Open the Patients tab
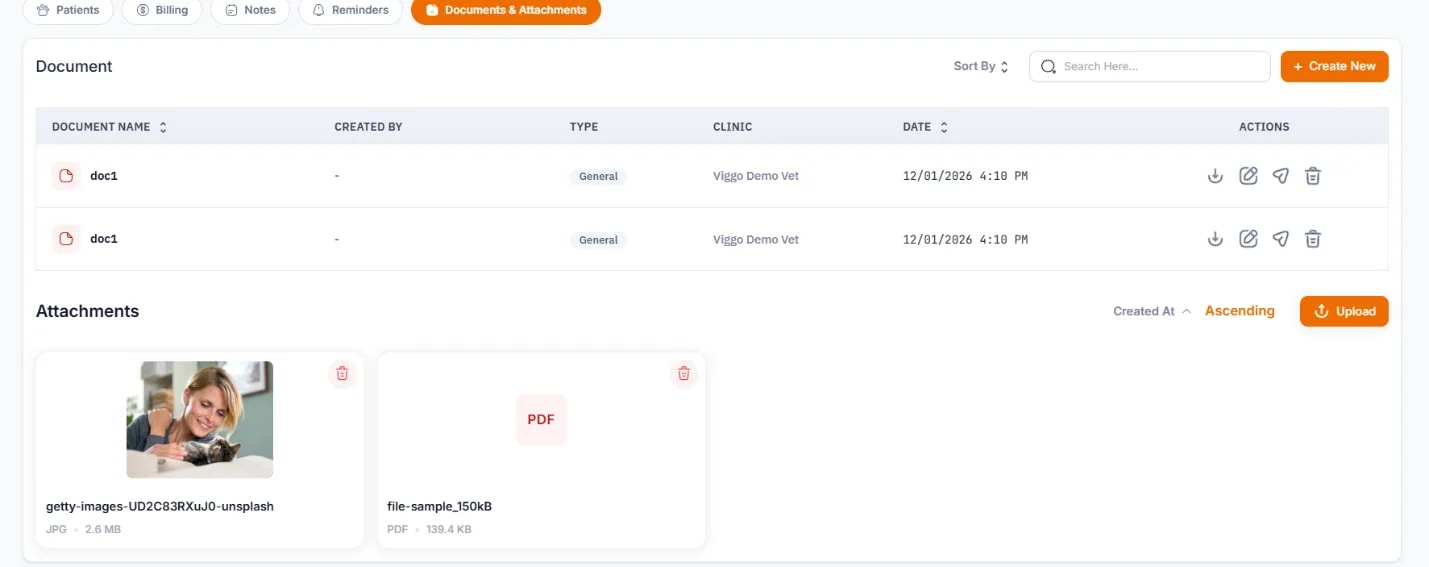Screen dimensions: 1429x567 68,10
